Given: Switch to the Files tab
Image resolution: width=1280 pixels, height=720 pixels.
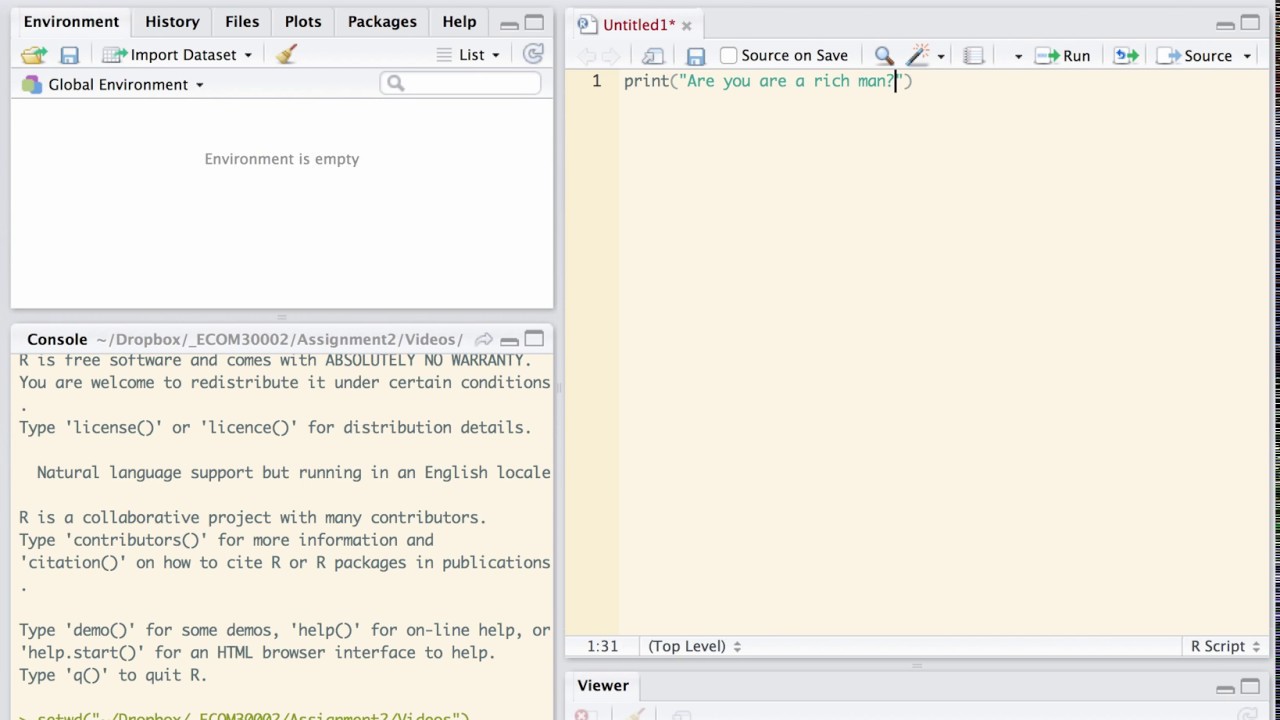Looking at the screenshot, I should point(242,21).
